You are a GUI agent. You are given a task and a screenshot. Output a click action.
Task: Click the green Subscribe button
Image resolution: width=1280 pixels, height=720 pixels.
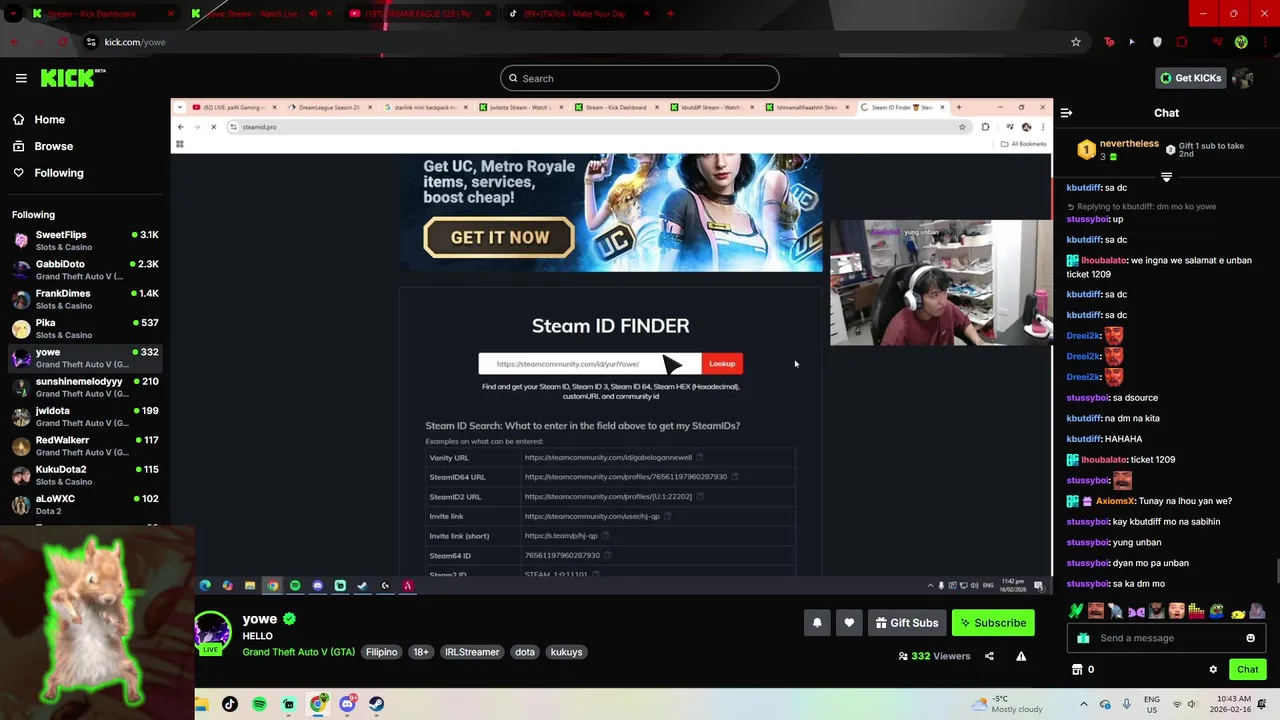point(993,623)
